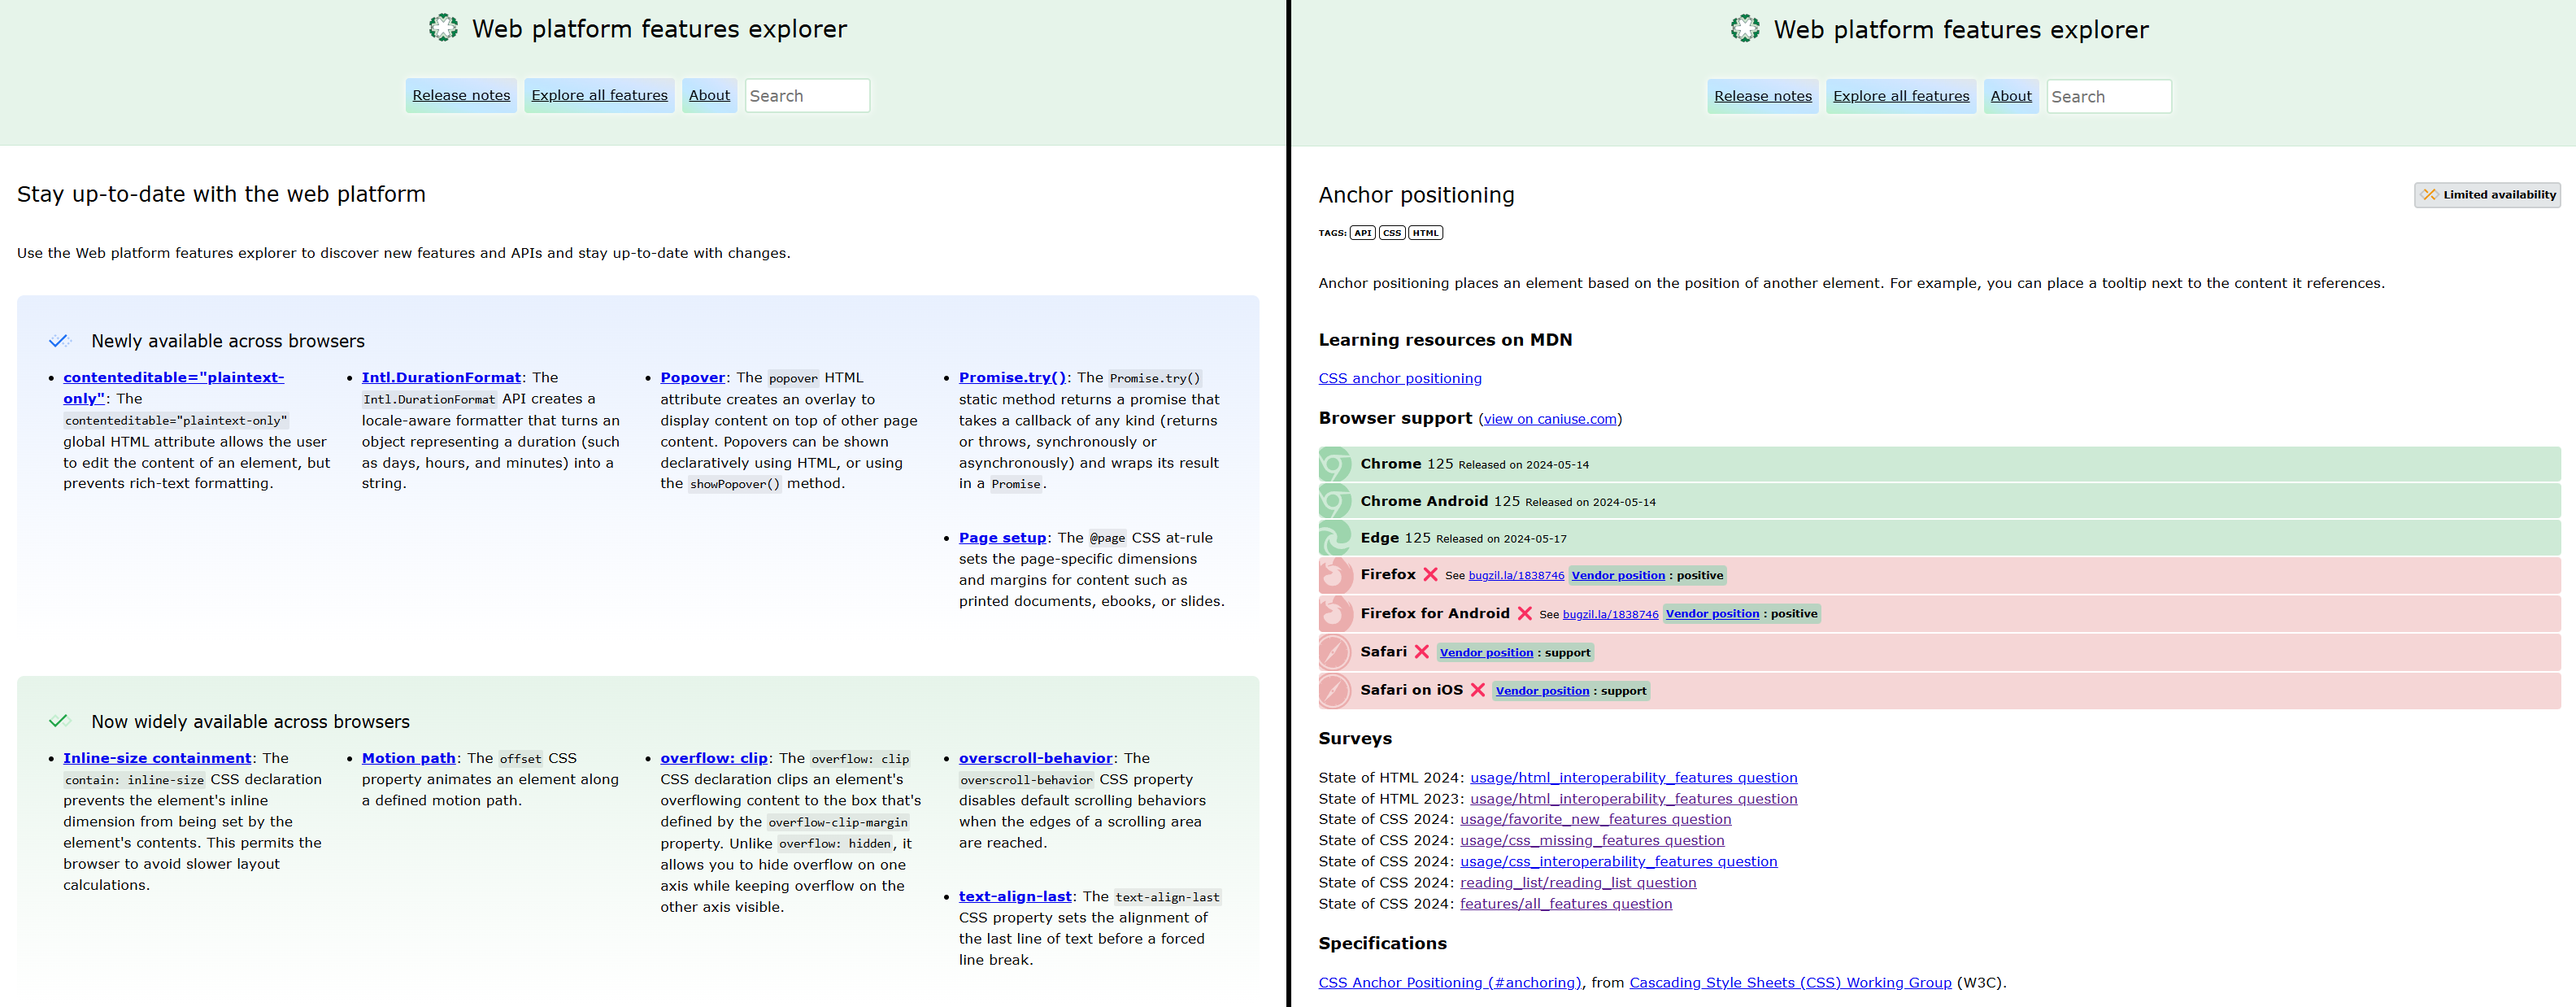The image size is (2576, 1007).
Task: Open the CSS anchor positioning MDN link
Action: 1400,378
